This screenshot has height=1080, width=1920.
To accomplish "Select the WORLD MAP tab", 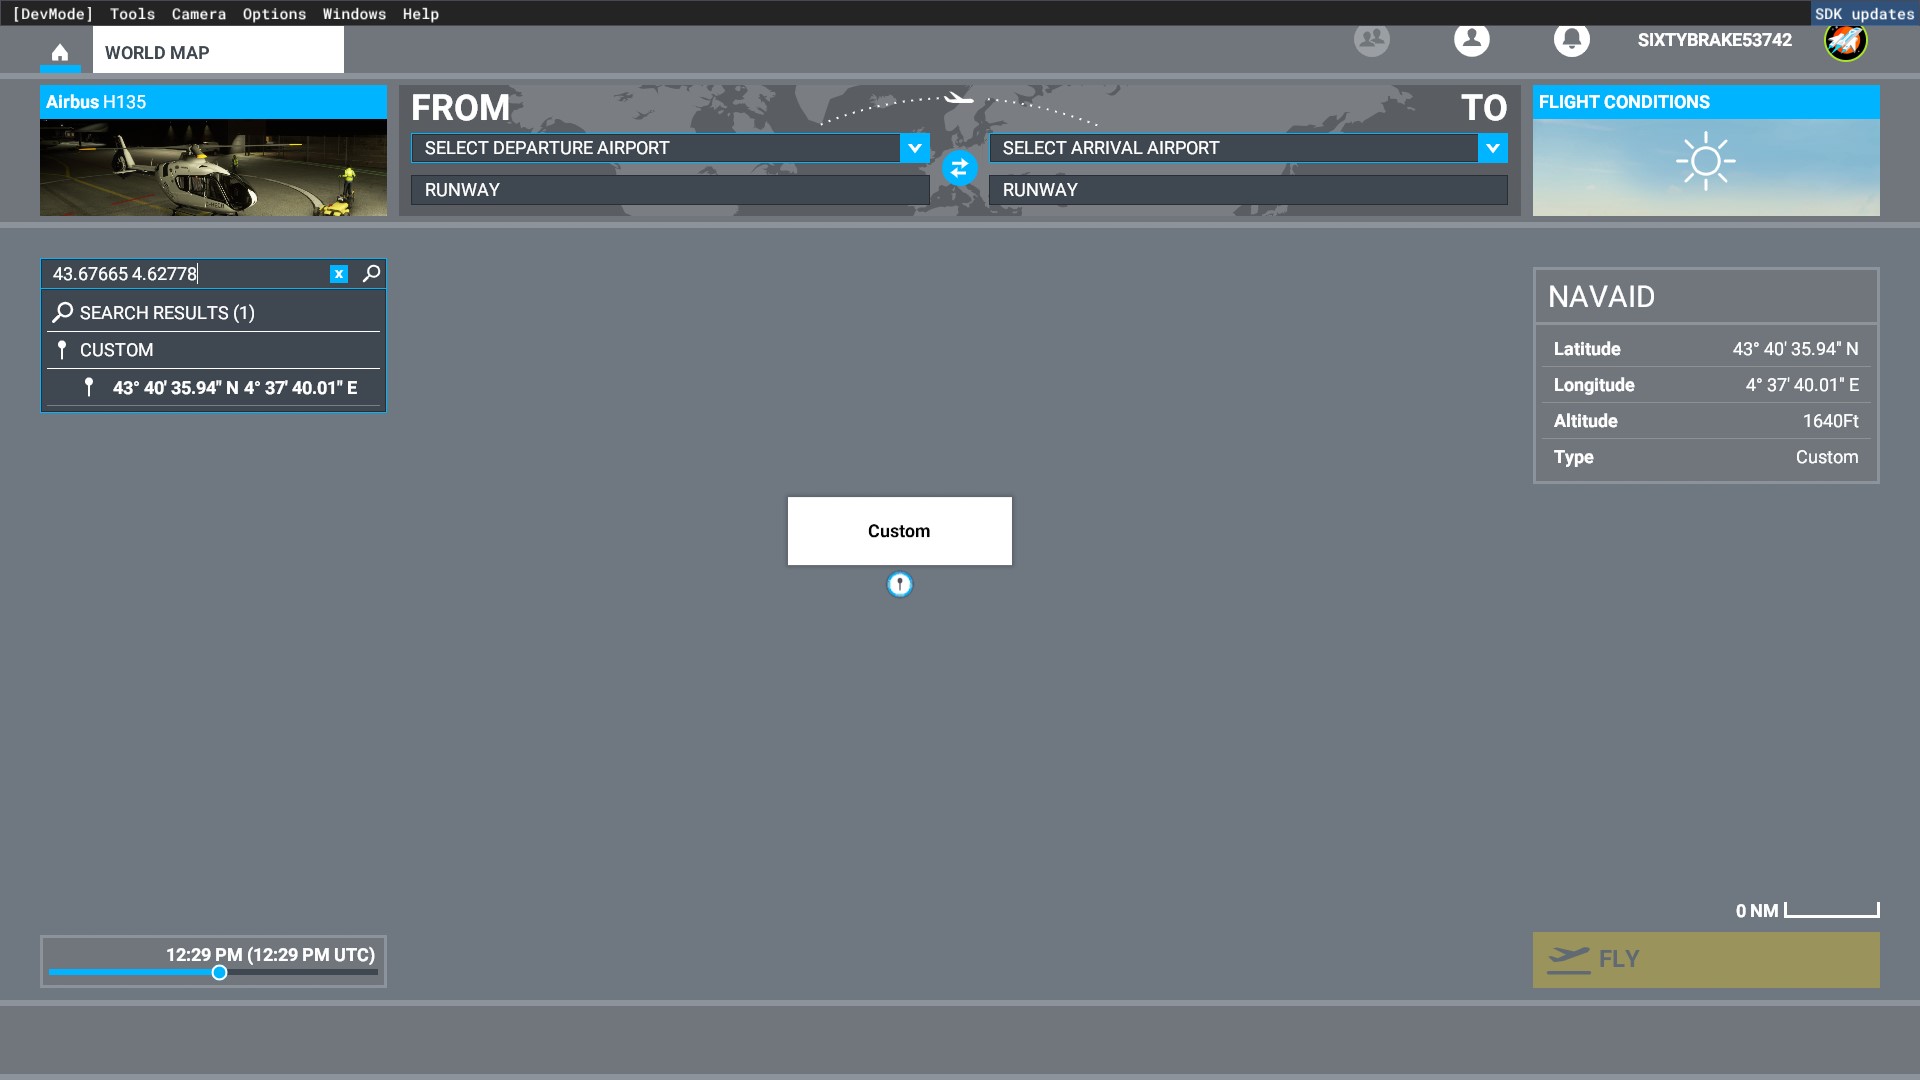I will pos(217,52).
